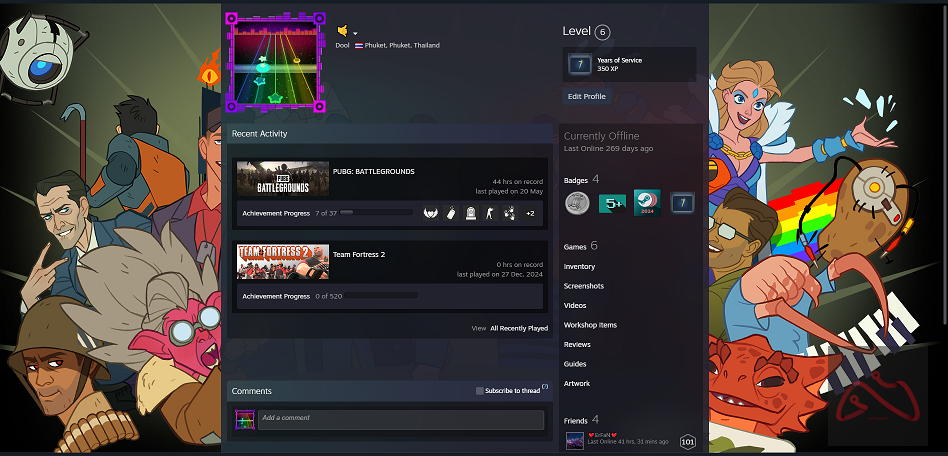This screenshot has width=948, height=456.
Task: Open the Years of Service badge in the Level panel
Action: coord(580,65)
